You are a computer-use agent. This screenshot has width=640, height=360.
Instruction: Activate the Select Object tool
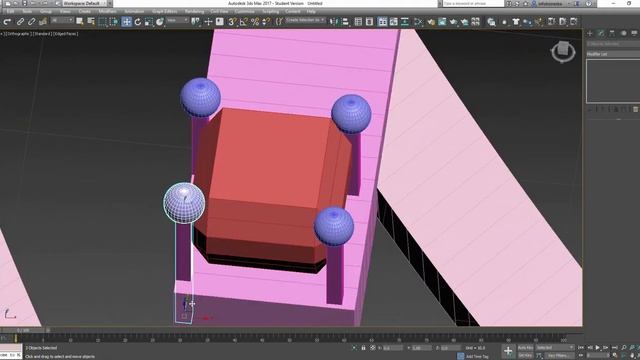click(x=80, y=22)
